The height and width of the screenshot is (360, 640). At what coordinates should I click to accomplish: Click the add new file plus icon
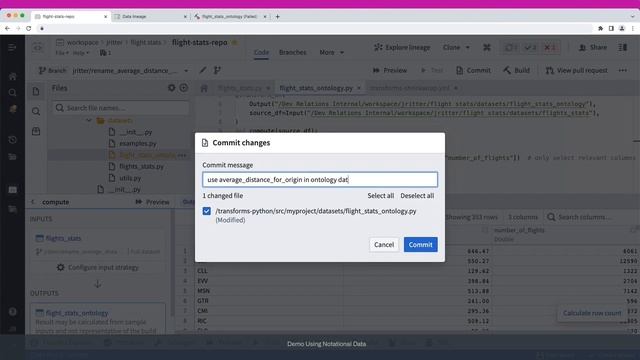point(184,88)
